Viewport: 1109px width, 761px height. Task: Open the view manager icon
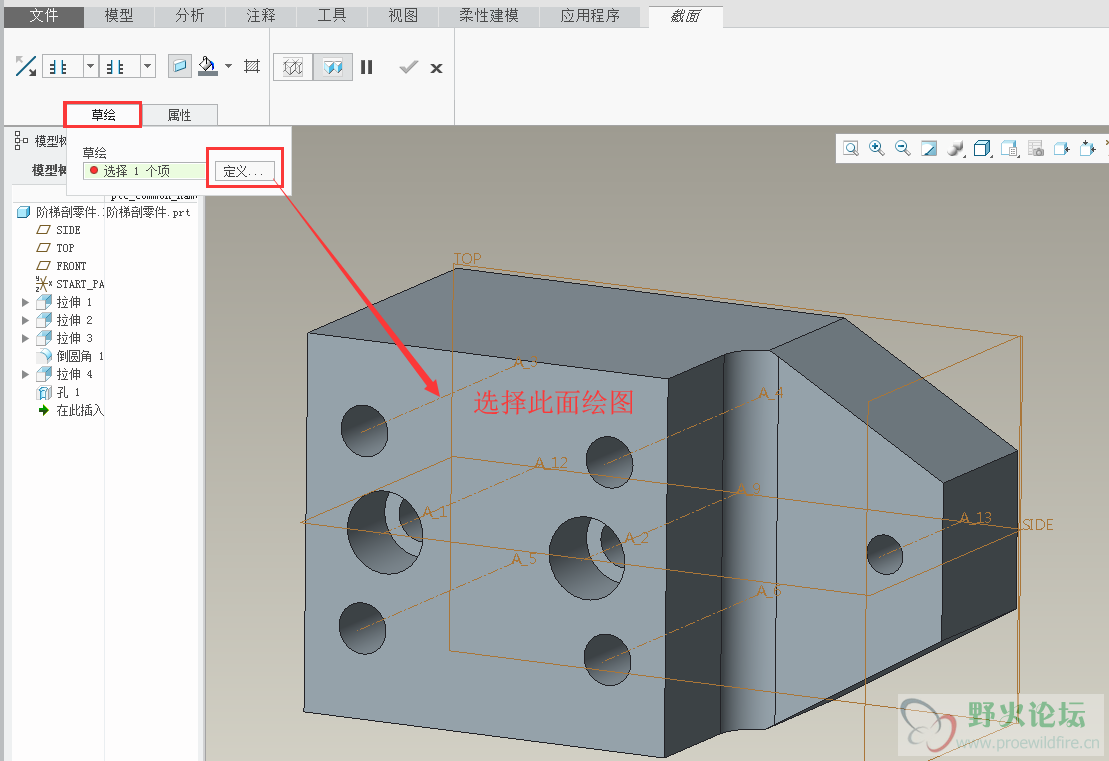tap(1009, 149)
